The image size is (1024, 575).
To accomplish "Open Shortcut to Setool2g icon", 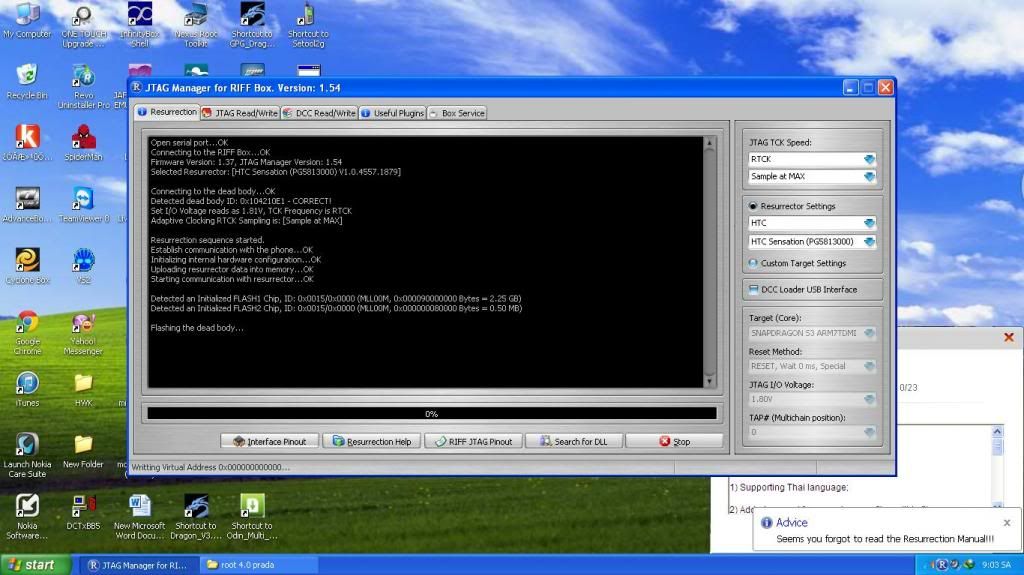I will [x=308, y=25].
